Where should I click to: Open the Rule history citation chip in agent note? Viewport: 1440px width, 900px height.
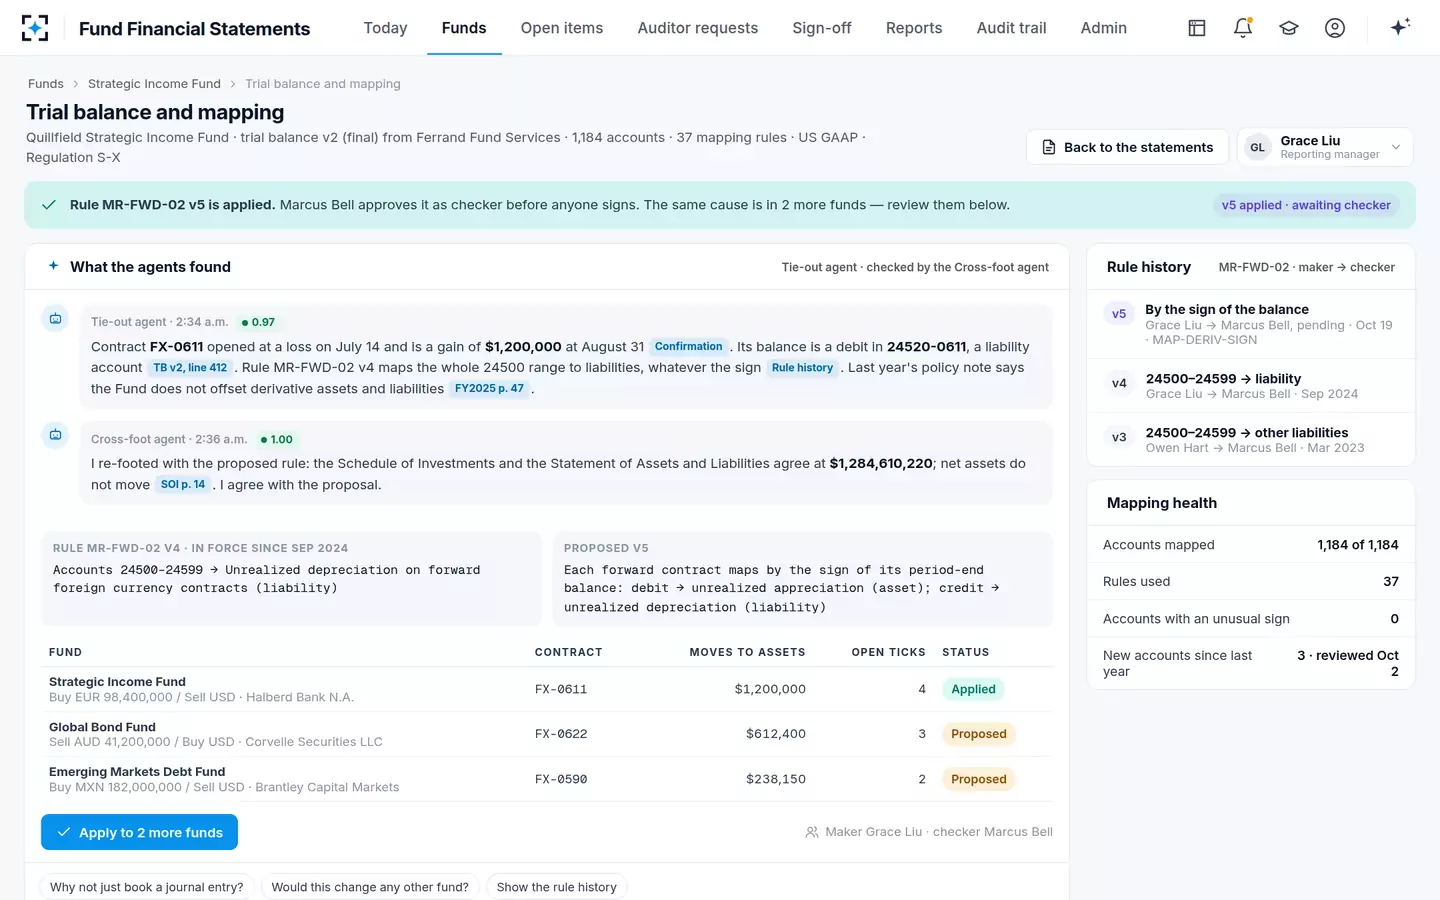click(802, 368)
